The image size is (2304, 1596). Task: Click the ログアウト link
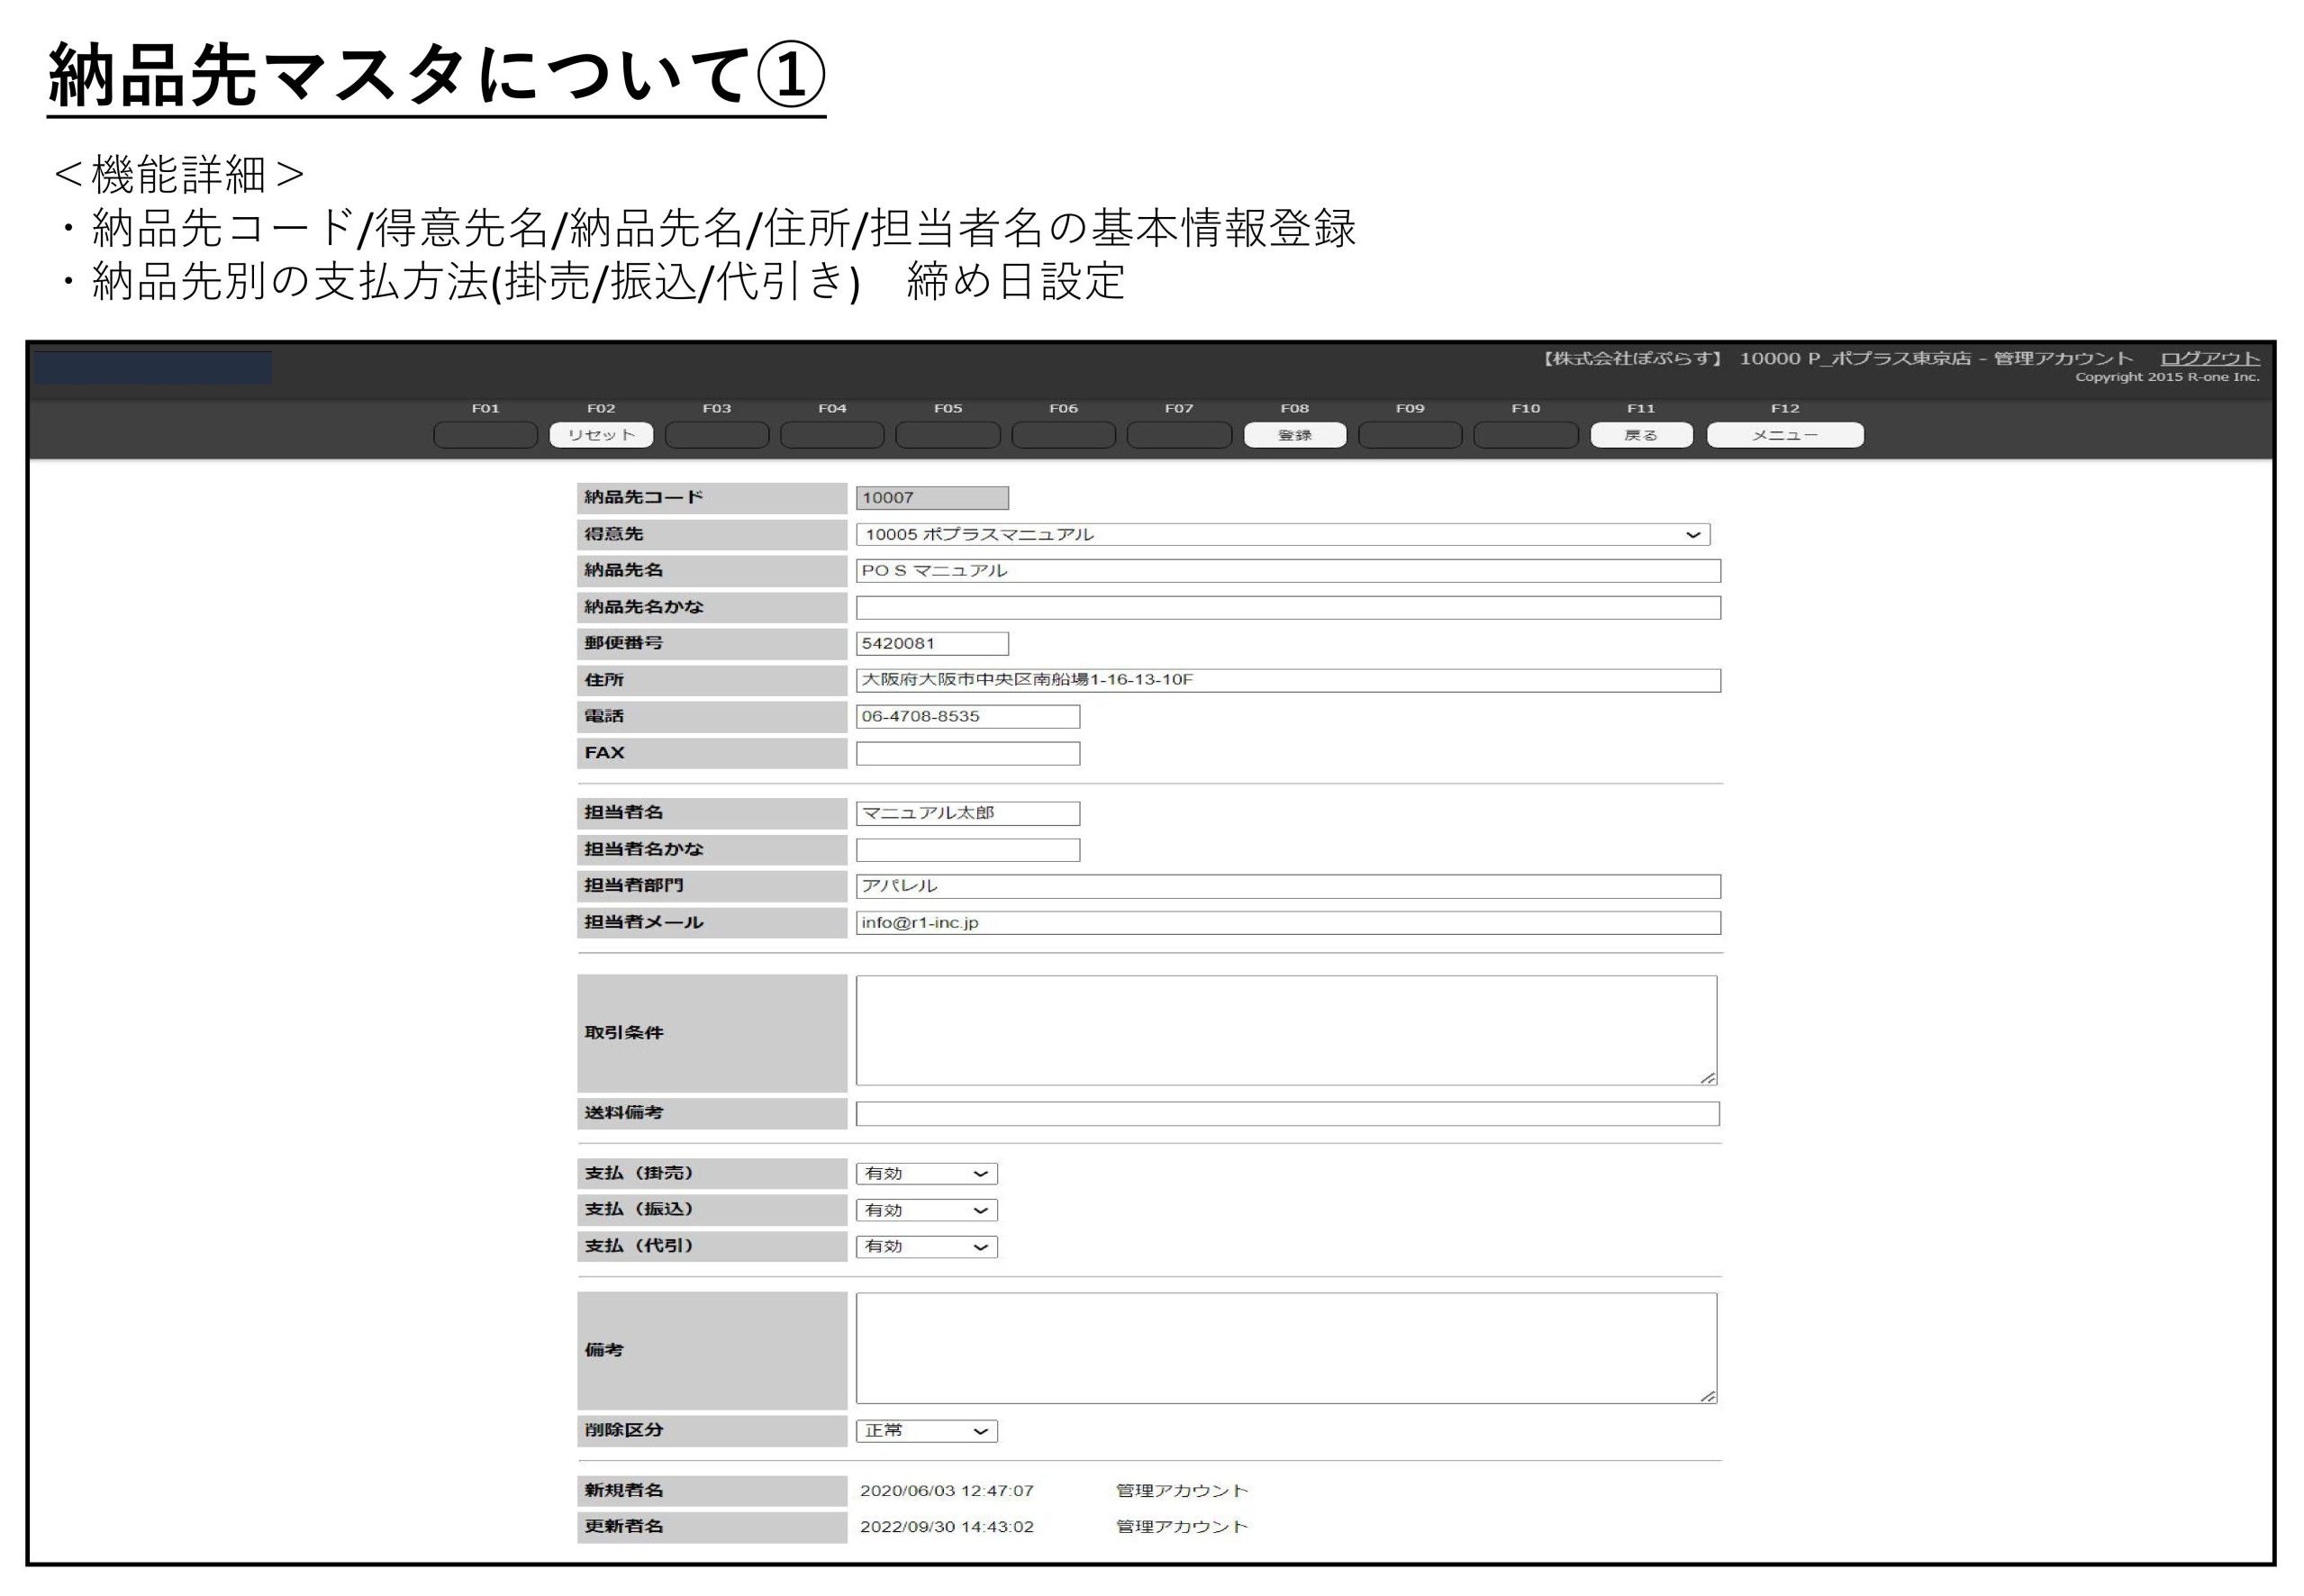click(x=2209, y=358)
